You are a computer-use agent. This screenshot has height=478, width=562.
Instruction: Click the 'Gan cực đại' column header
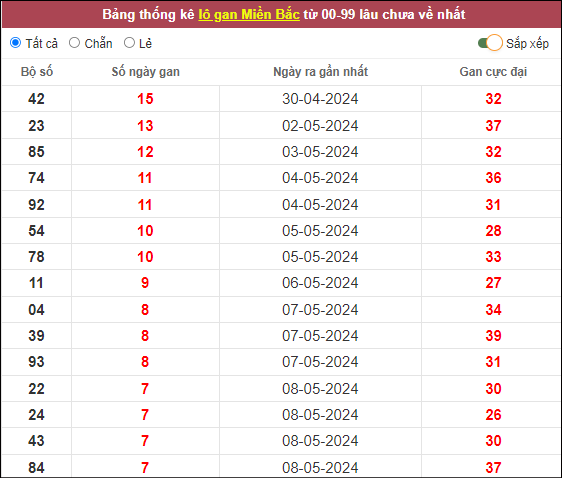click(x=493, y=72)
